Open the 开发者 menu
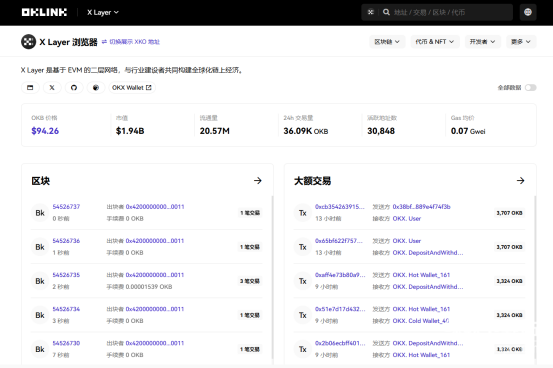 coord(482,42)
